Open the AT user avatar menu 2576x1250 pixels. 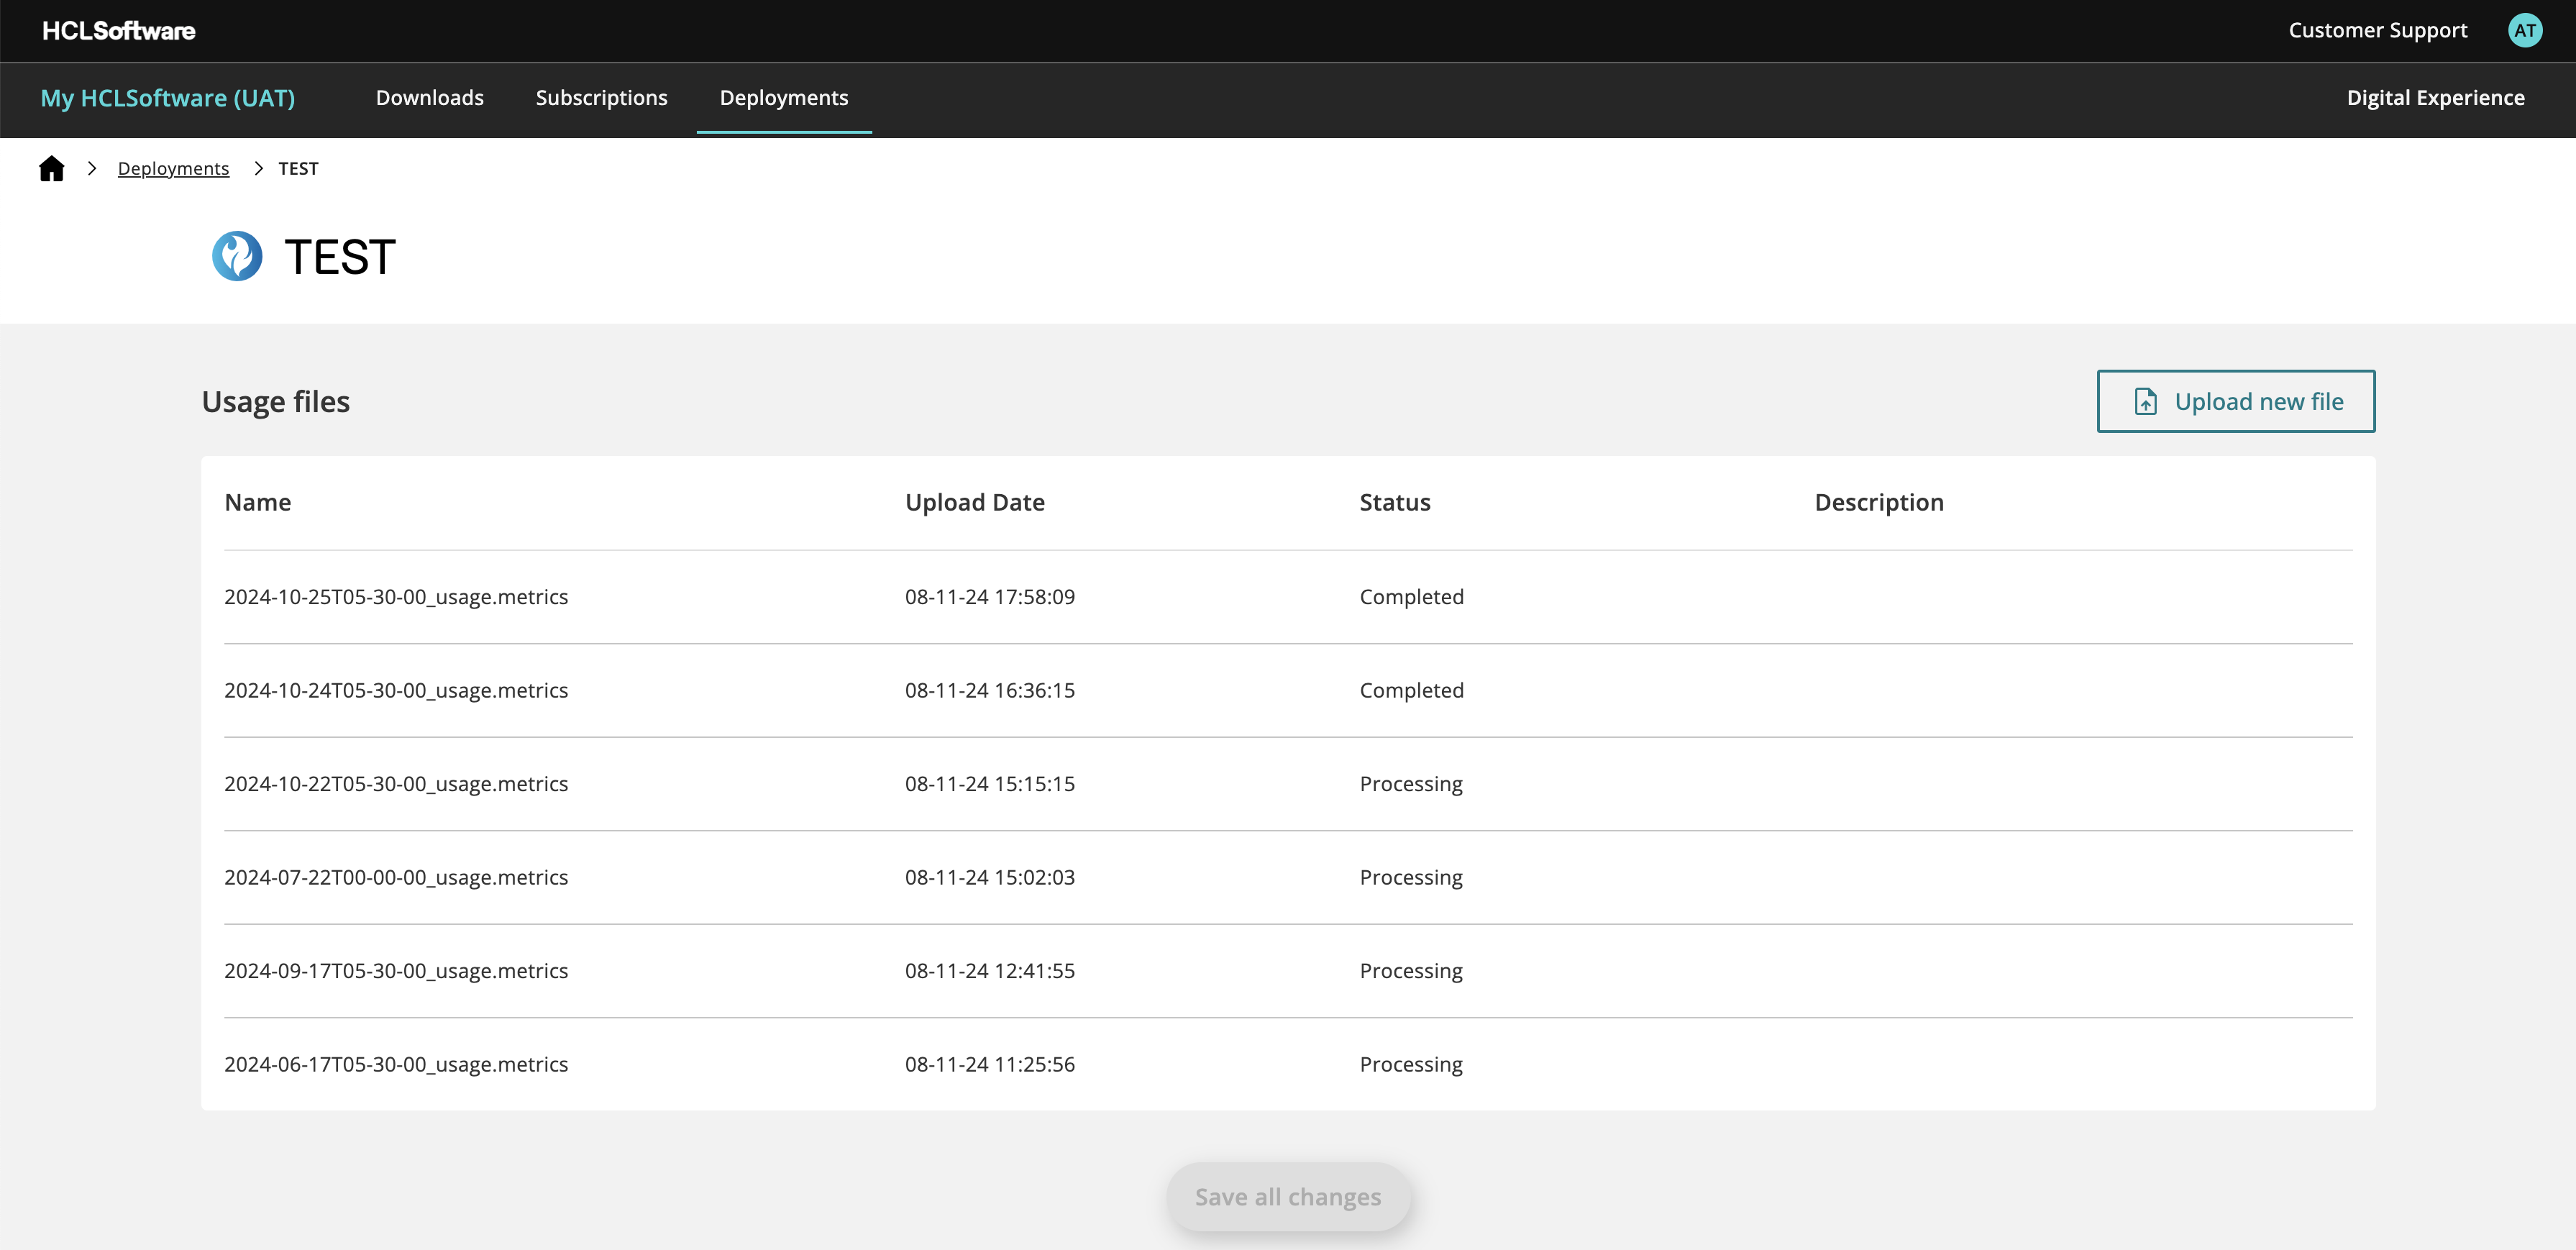tap(2524, 30)
